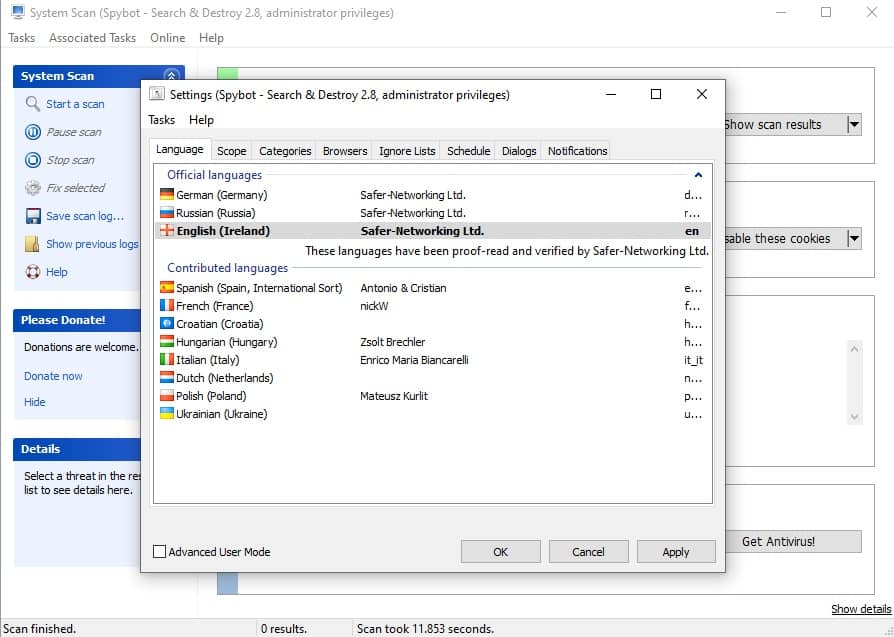This screenshot has width=894, height=637.
Task: Click the Donate now link
Action: (x=53, y=376)
